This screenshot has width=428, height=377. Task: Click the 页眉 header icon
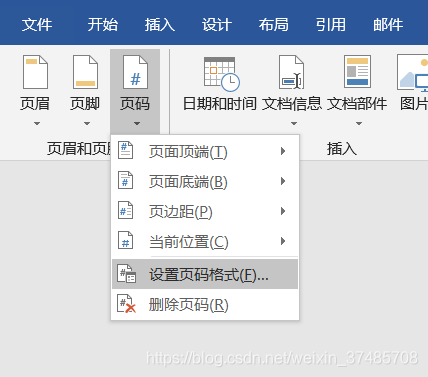[x=35, y=72]
